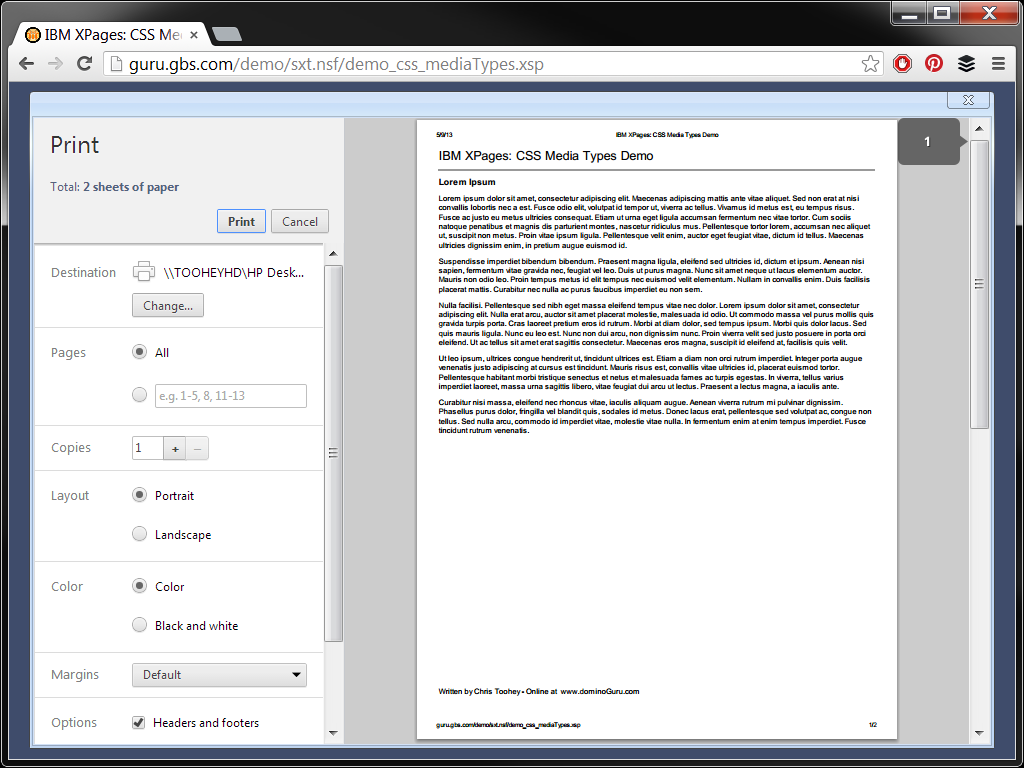This screenshot has height=768, width=1024.
Task: Choose Portrait layout
Action: pos(139,495)
